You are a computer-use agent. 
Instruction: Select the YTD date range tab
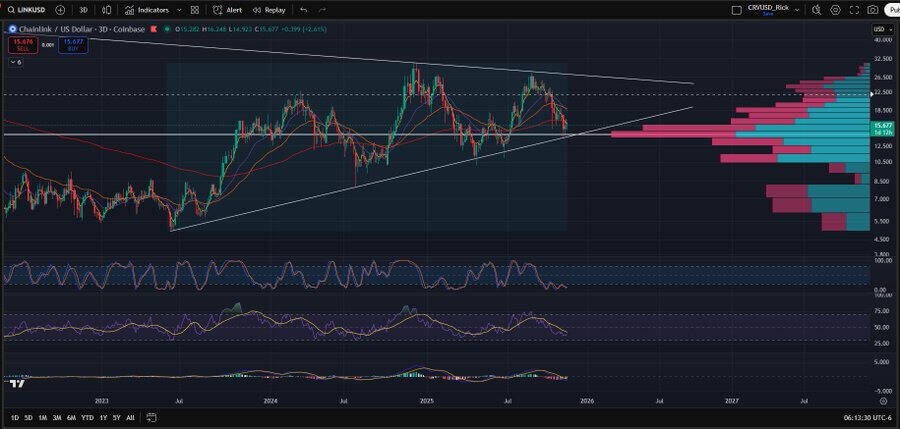(87, 417)
